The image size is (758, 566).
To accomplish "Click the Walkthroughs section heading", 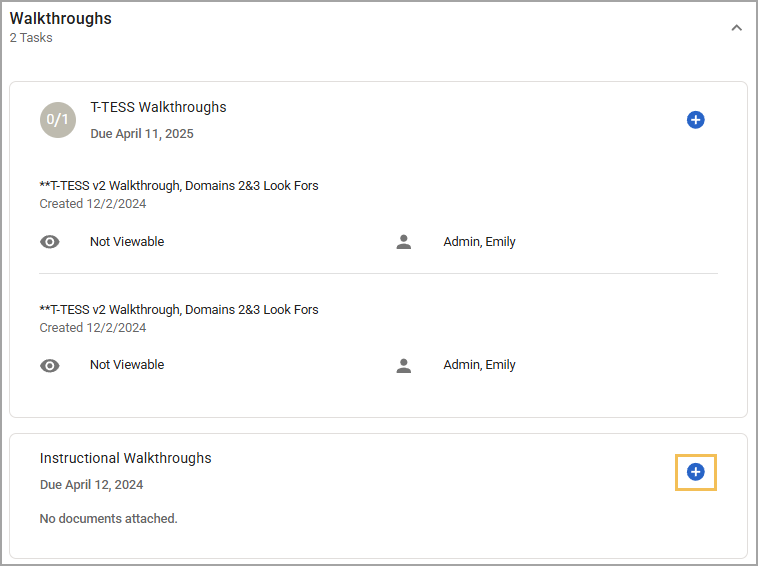I will pos(60,18).
